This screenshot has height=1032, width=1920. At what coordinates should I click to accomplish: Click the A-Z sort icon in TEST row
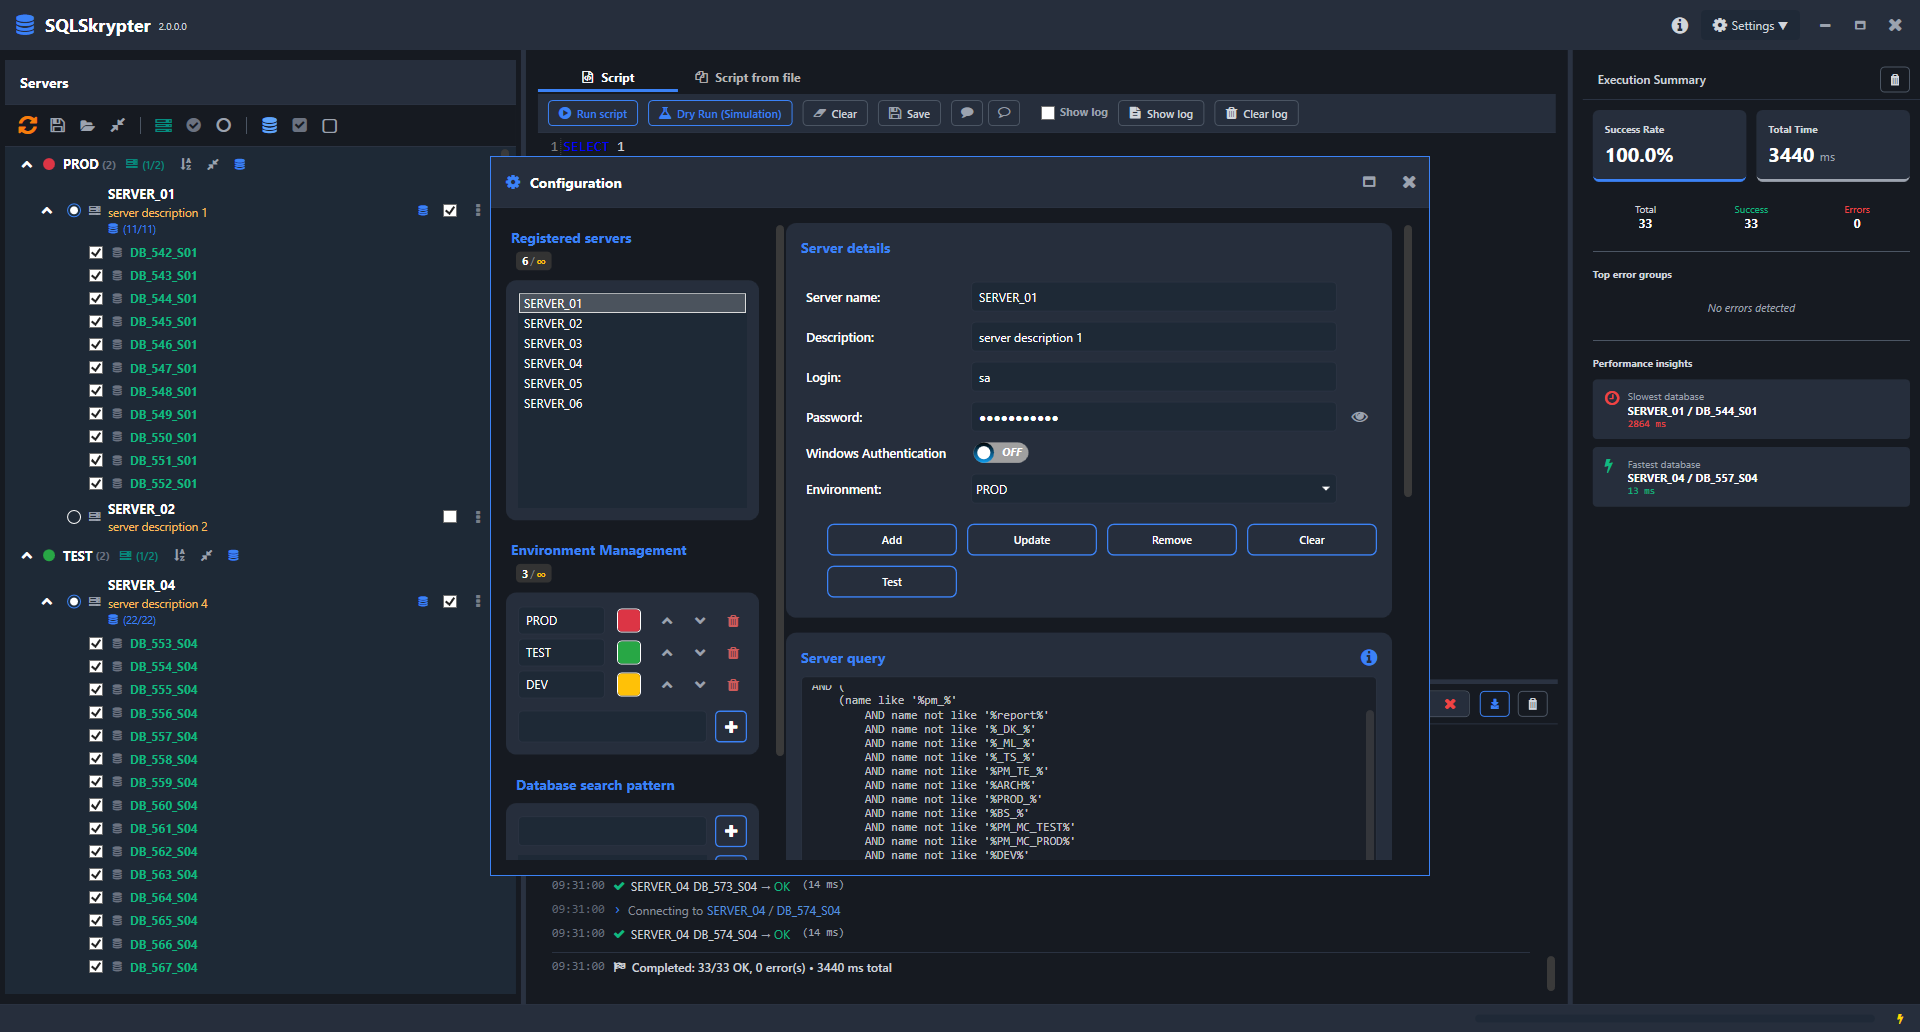pos(180,555)
